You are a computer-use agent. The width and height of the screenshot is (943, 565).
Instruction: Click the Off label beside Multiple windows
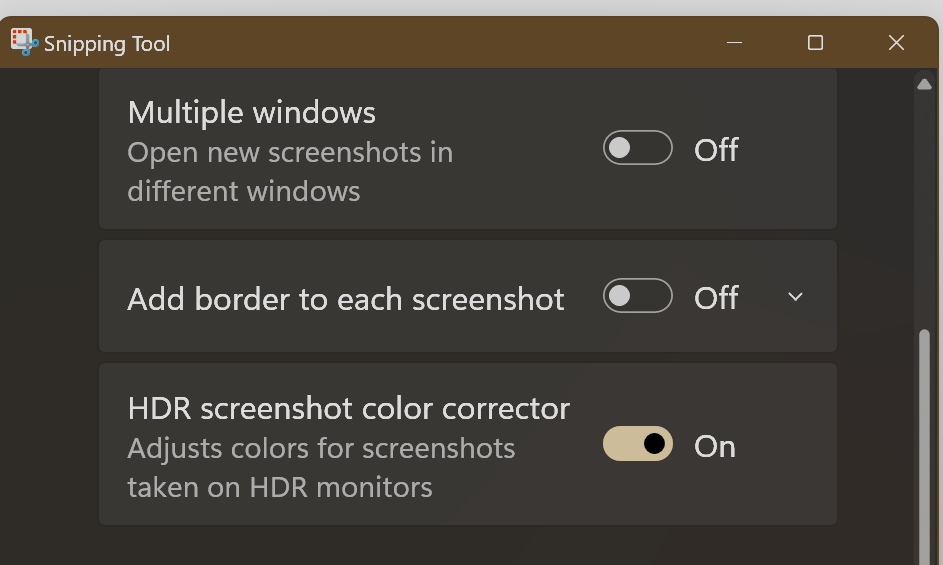(716, 149)
